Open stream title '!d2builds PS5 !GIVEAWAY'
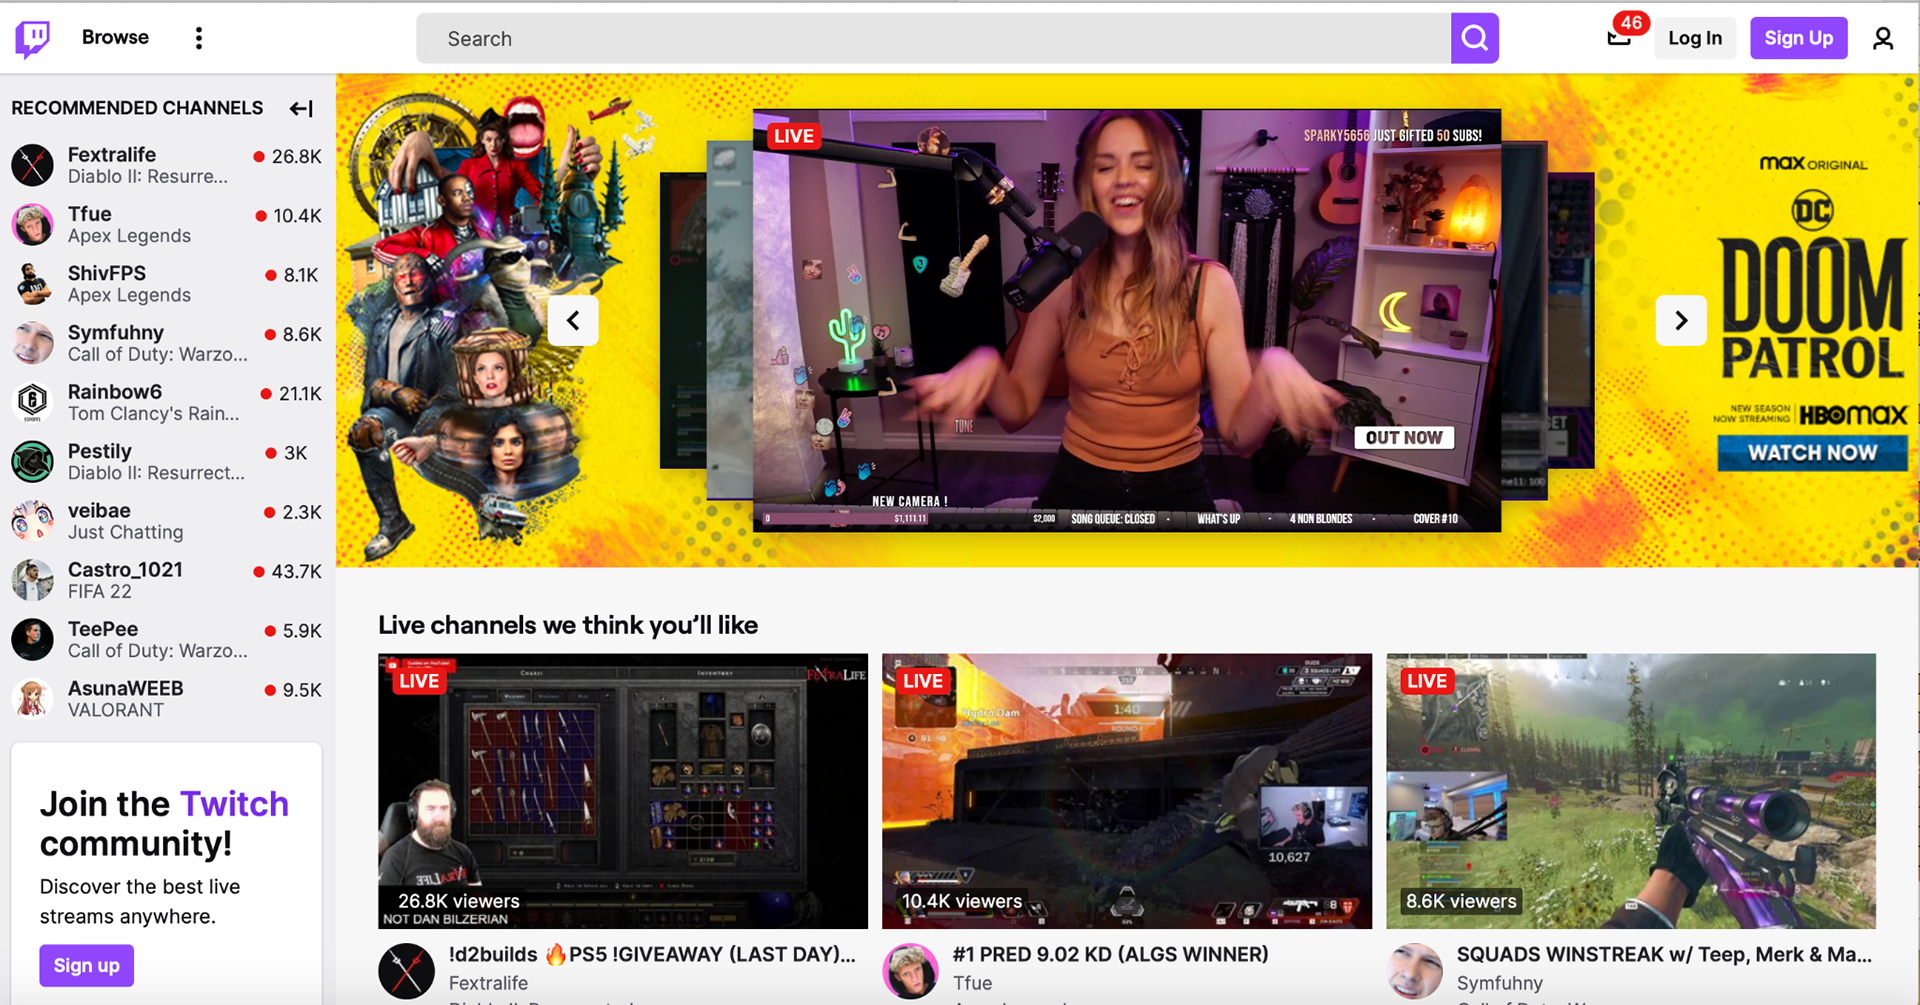Viewport: 1920px width, 1005px height. click(652, 954)
